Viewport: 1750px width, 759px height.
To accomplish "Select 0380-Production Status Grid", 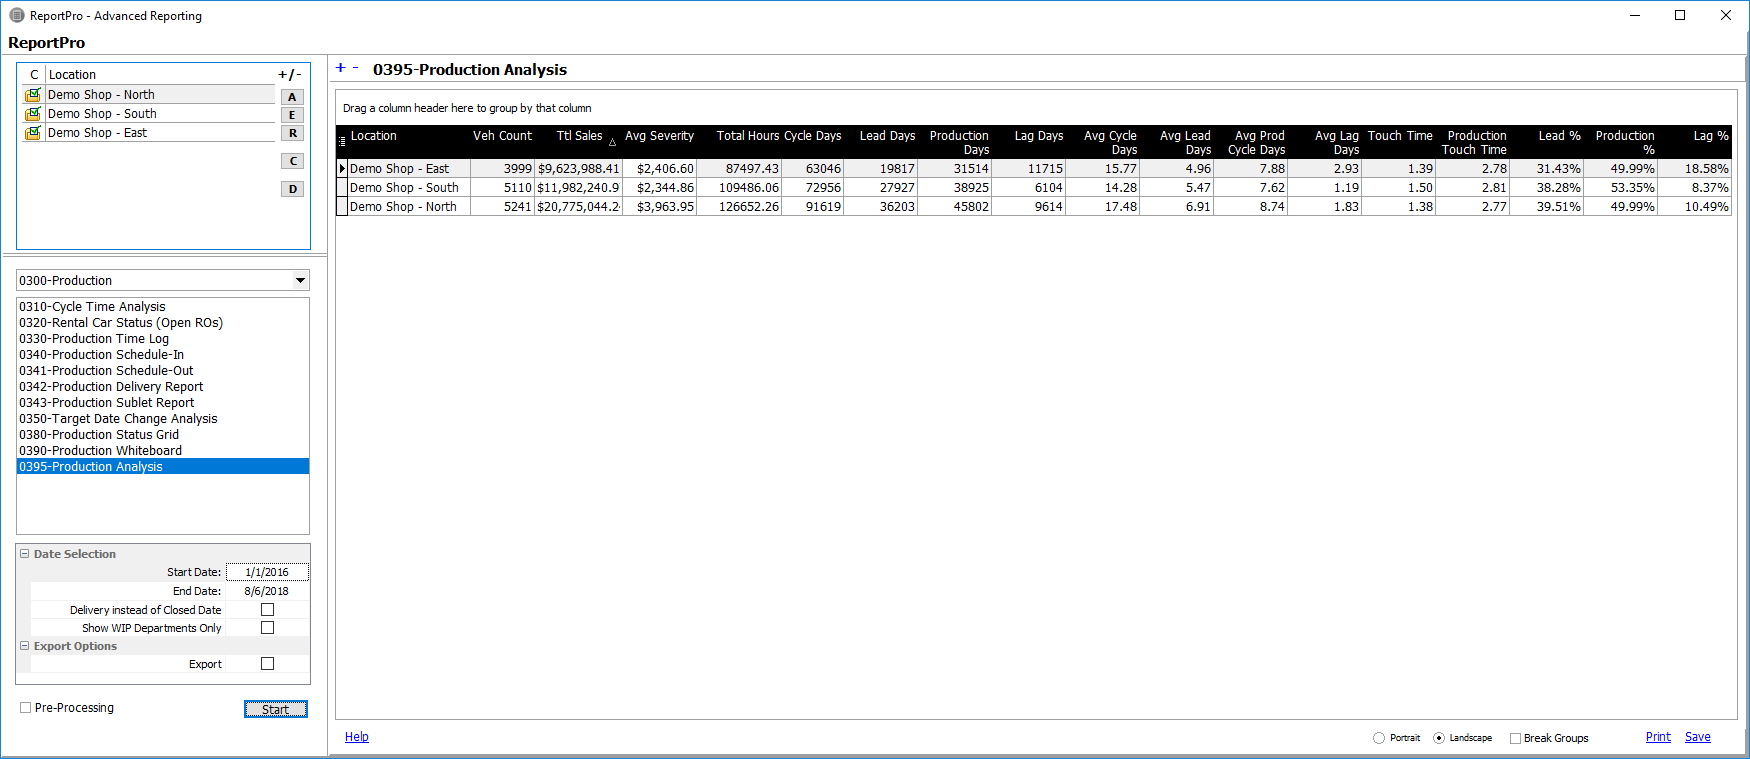I will click(163, 435).
